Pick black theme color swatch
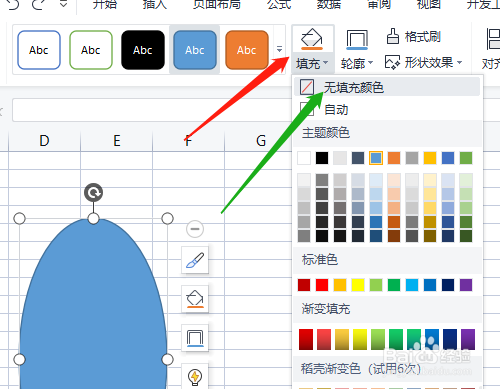Viewport: 500px width, 389px height. (x=322, y=158)
